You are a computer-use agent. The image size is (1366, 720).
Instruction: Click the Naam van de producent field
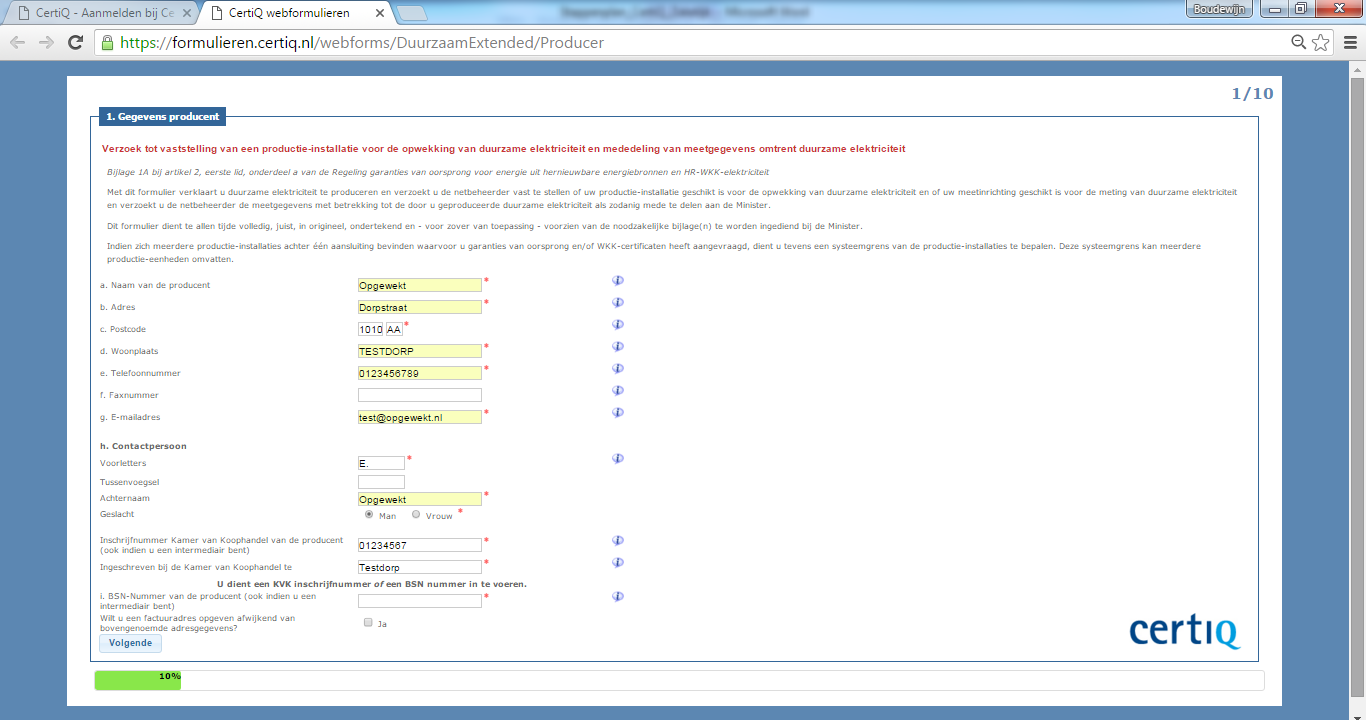coord(420,285)
